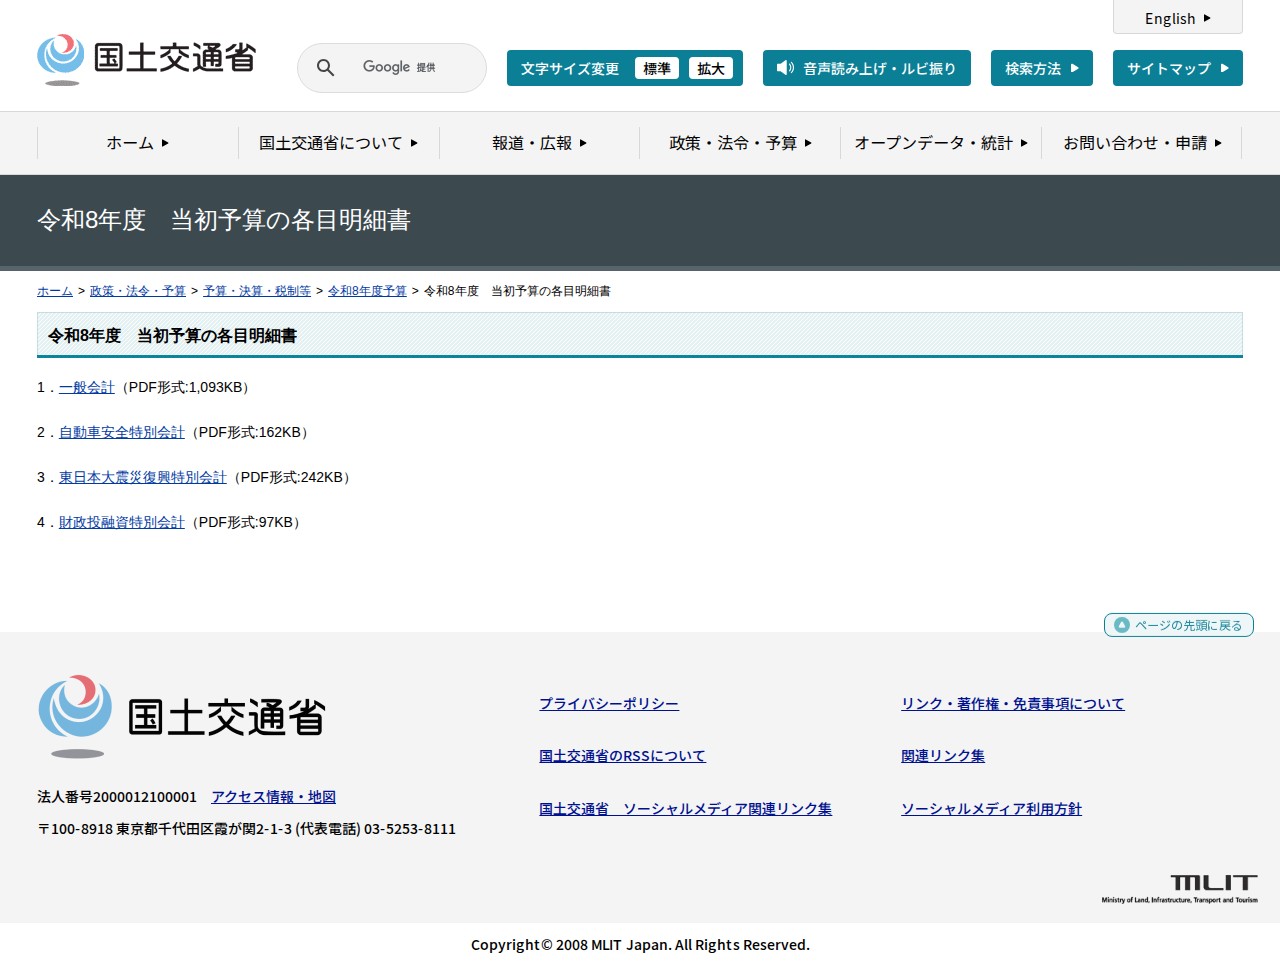
Task: Click the footer MLIT globe logo
Action: point(75,715)
